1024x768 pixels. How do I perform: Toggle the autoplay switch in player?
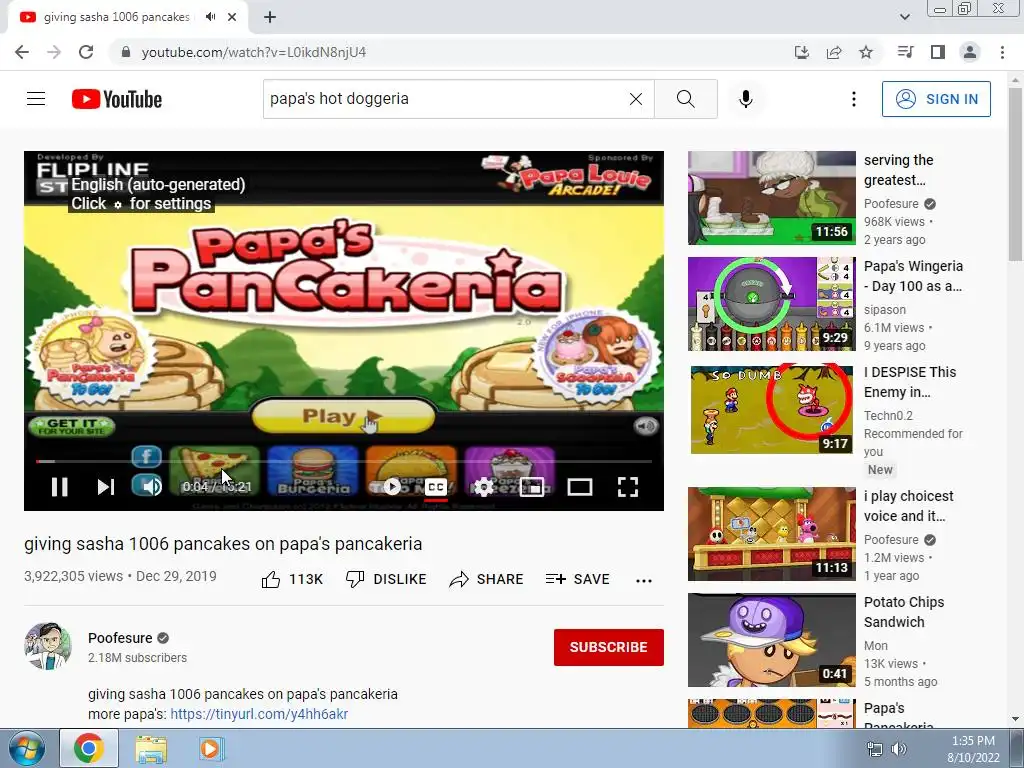coord(391,487)
